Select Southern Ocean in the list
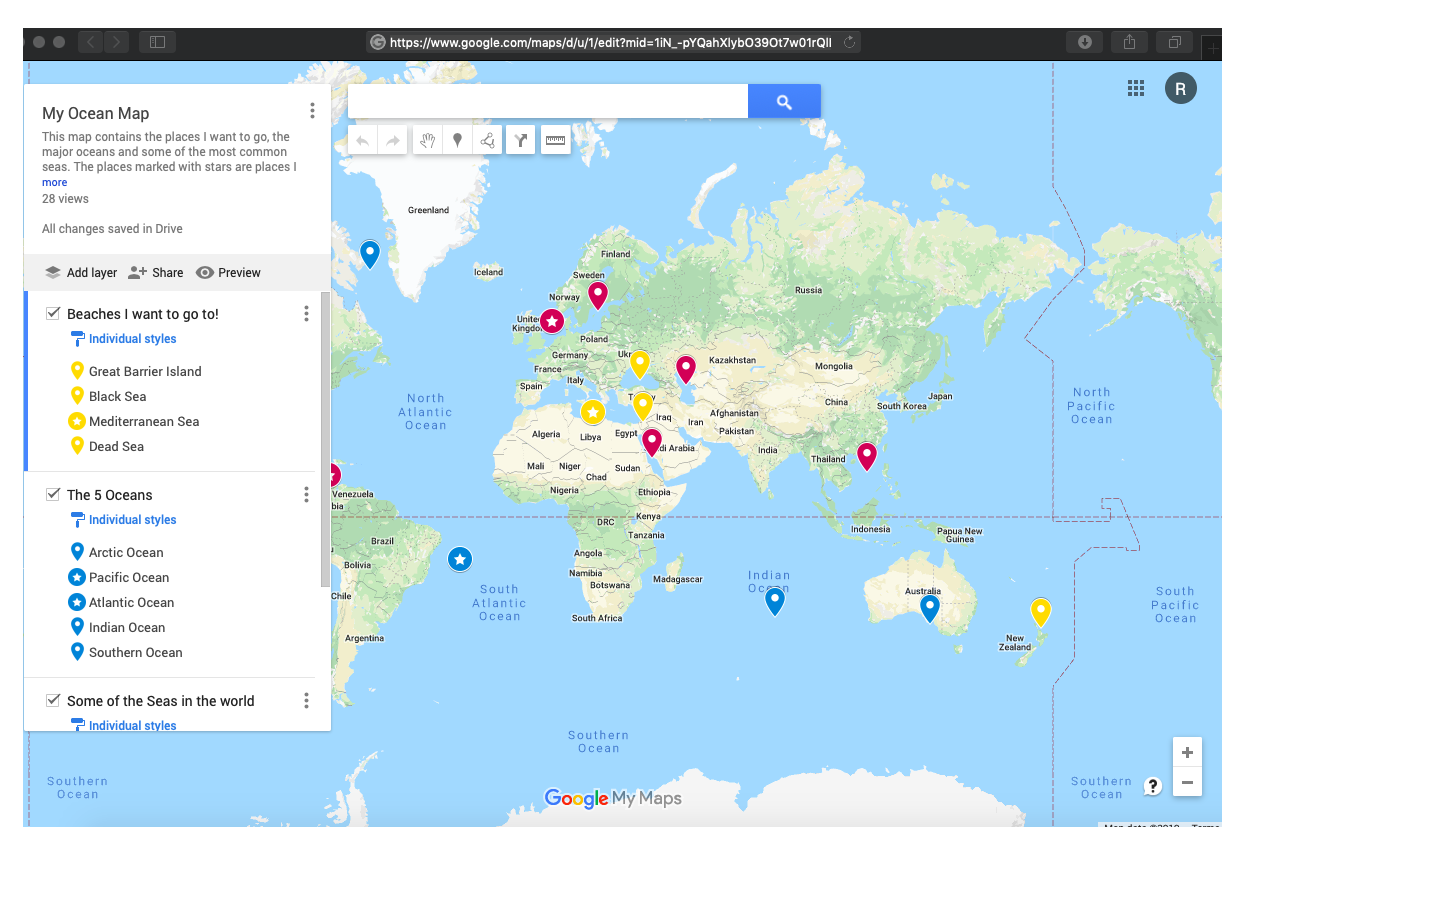The width and height of the screenshot is (1440, 900). click(x=135, y=652)
